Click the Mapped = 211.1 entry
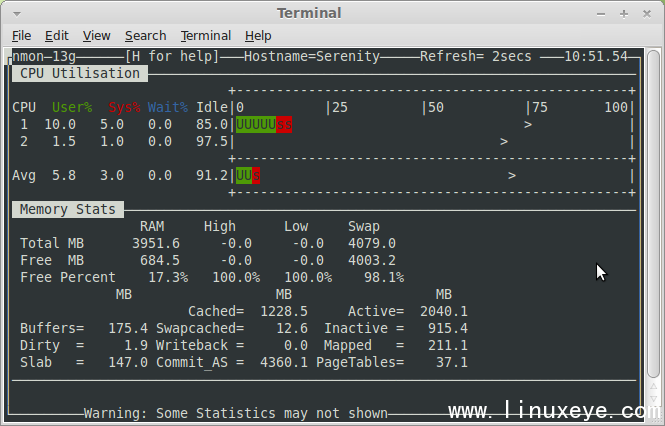The image size is (665, 426). [396, 345]
